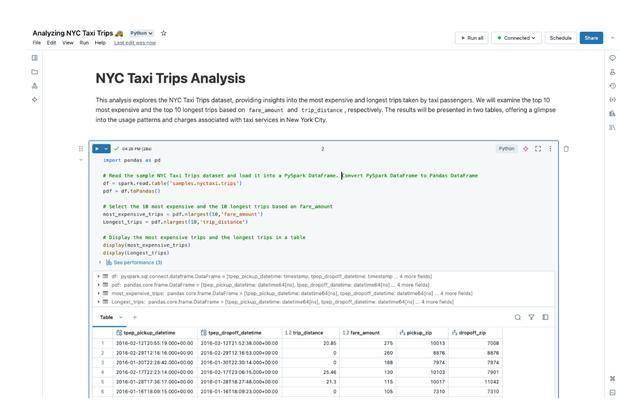This screenshot has width=640, height=415.
Task: Open the View menu
Action: pos(68,43)
